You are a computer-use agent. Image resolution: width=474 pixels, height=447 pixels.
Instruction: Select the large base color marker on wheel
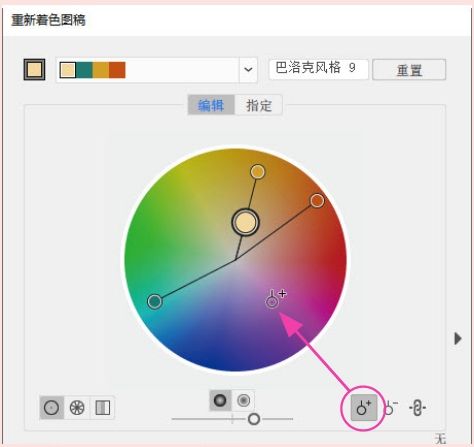246,222
